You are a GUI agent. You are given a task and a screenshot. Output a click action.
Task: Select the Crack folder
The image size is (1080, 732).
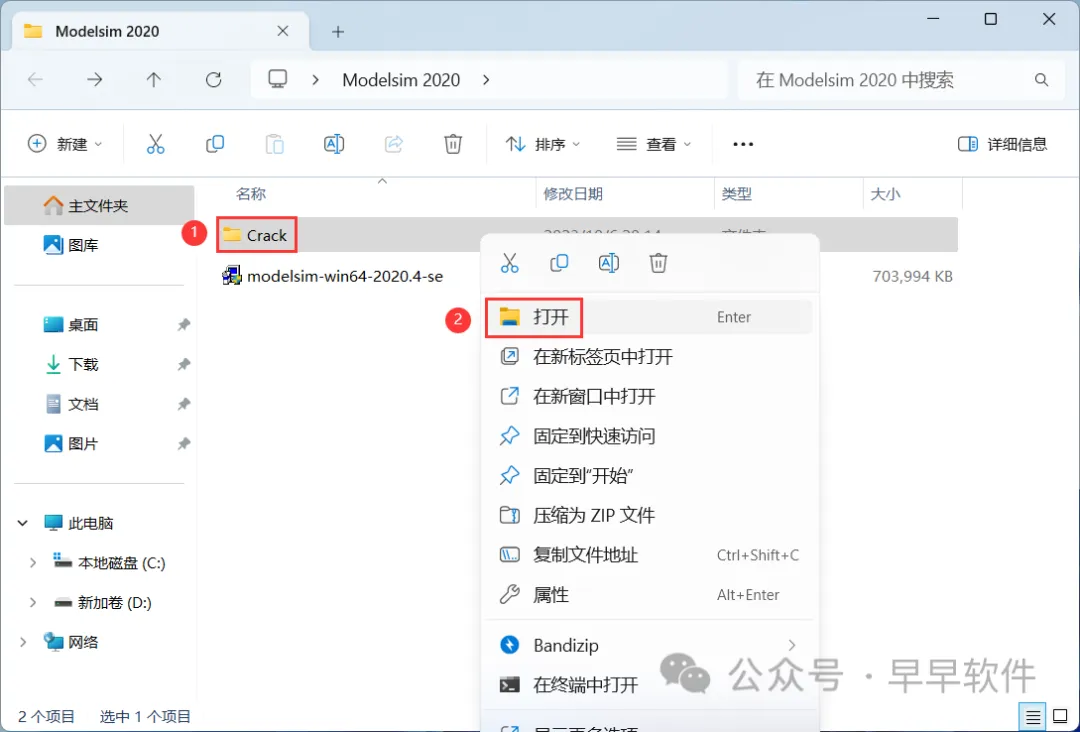[x=256, y=236]
